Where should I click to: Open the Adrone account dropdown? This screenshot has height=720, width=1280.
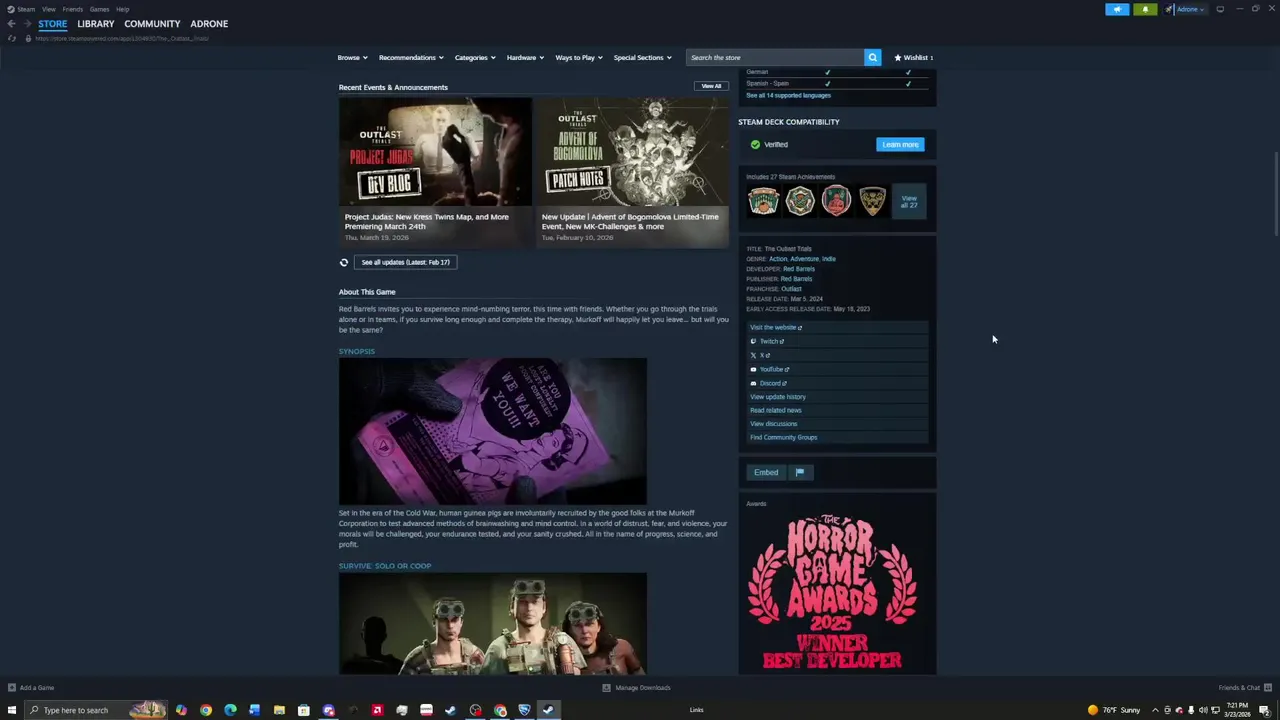click(x=1191, y=9)
